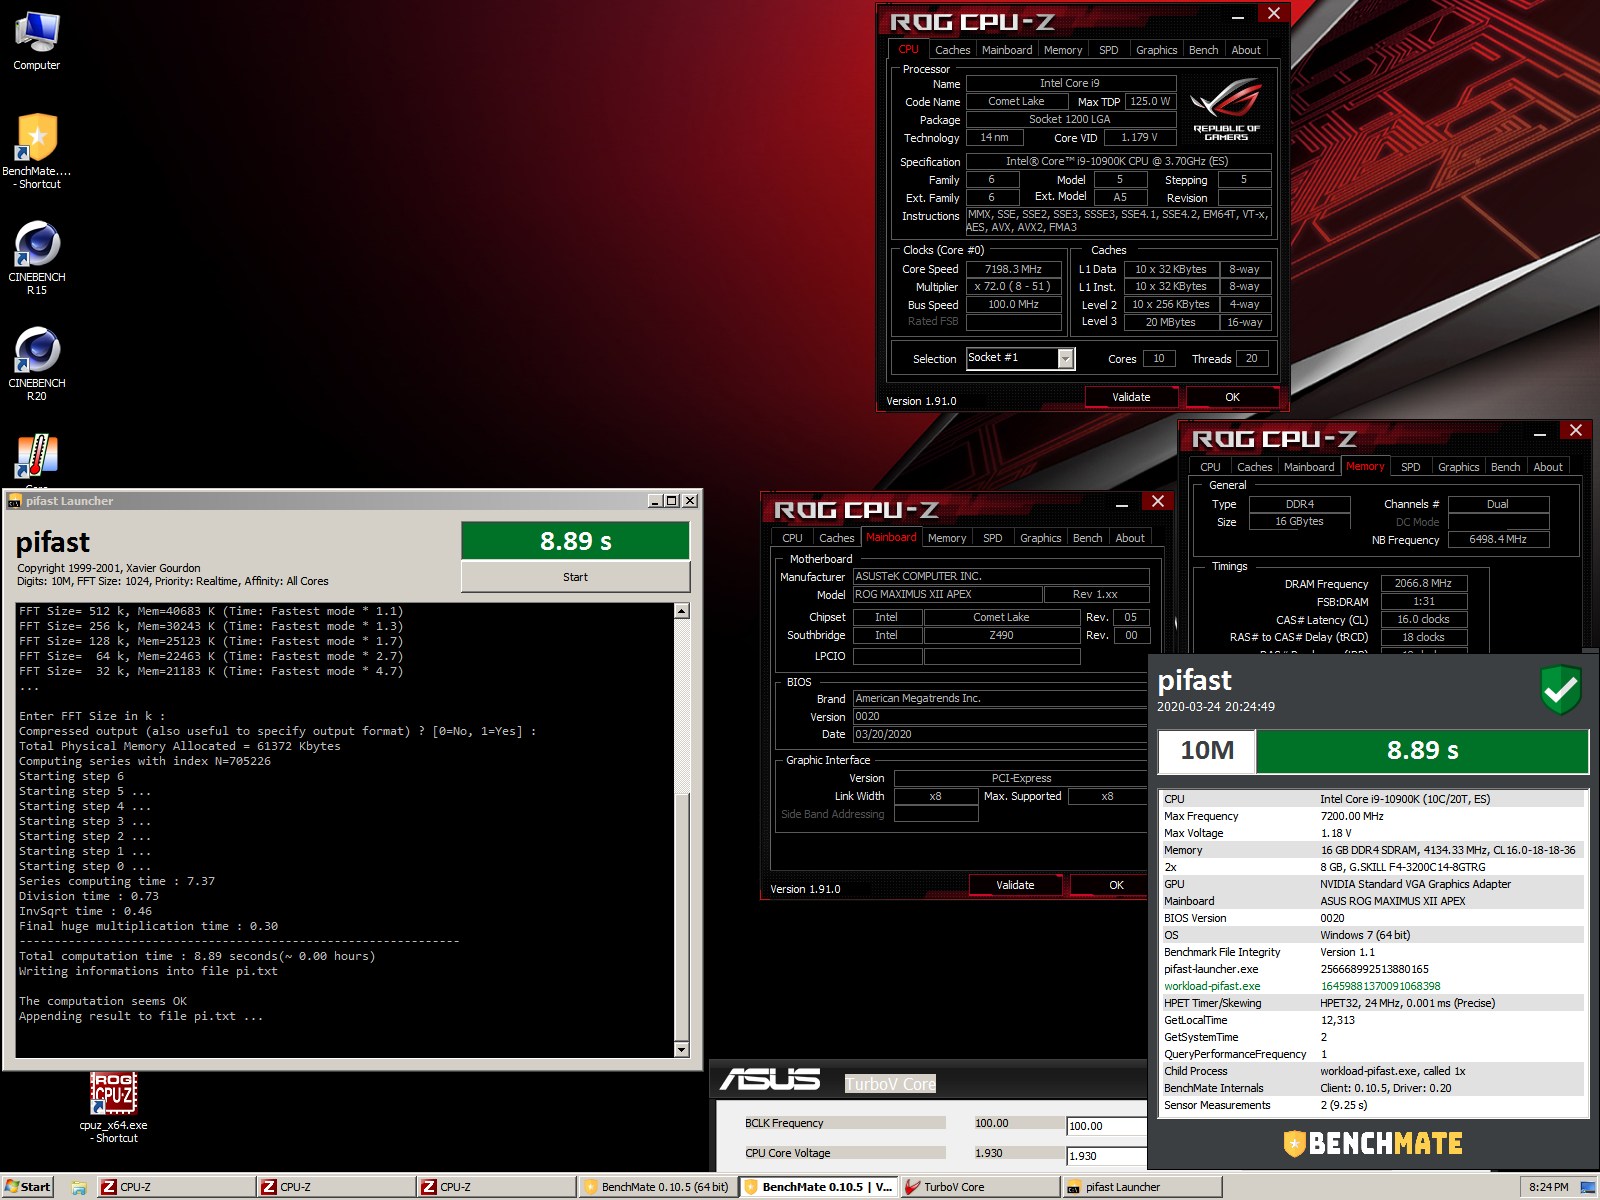Open Memory tab in top CPU-Z window

click(x=1063, y=50)
